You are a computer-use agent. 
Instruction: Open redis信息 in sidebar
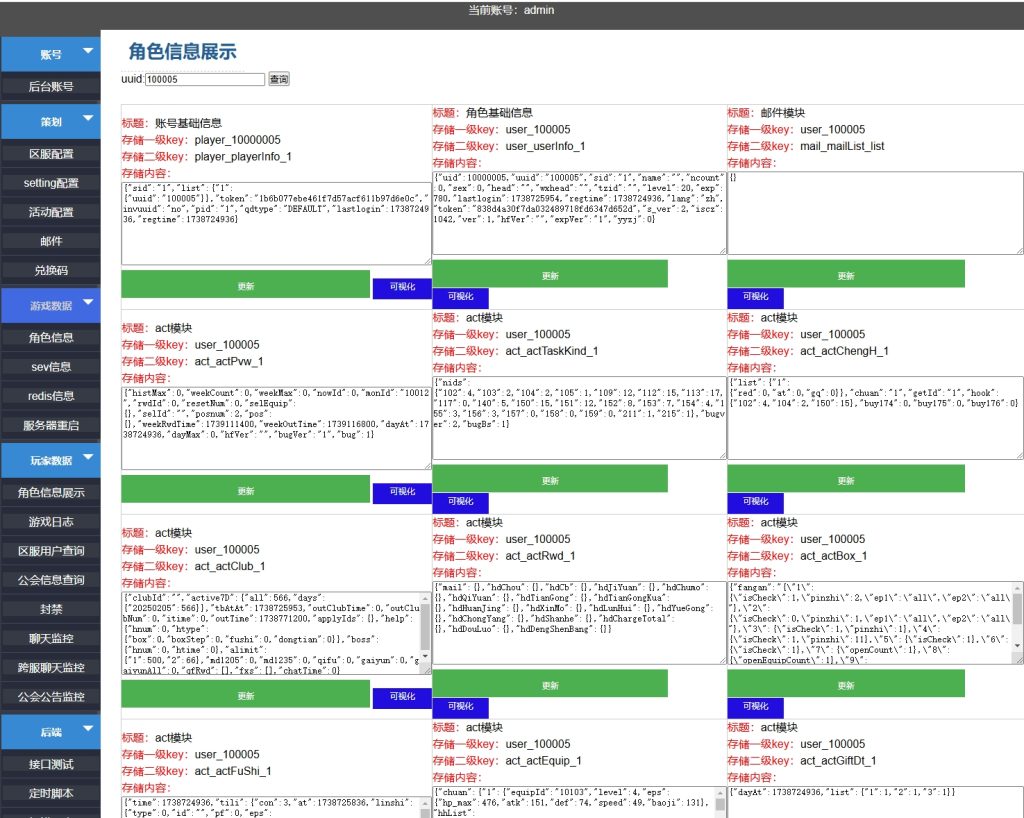50,396
